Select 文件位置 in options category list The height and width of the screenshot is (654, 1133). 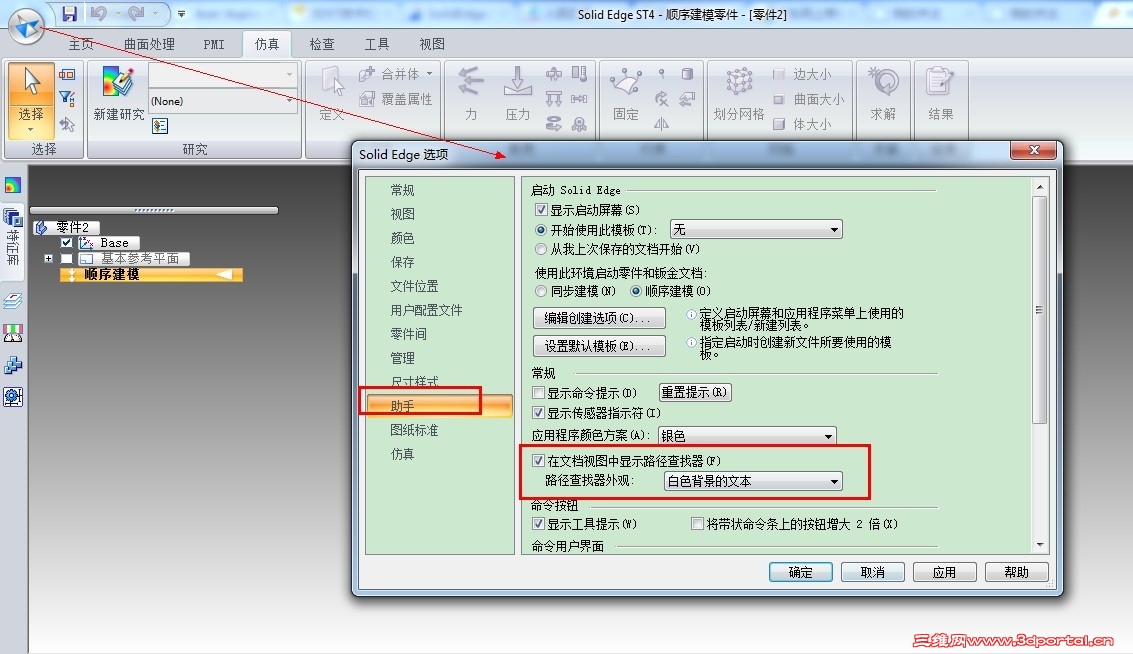coord(414,286)
